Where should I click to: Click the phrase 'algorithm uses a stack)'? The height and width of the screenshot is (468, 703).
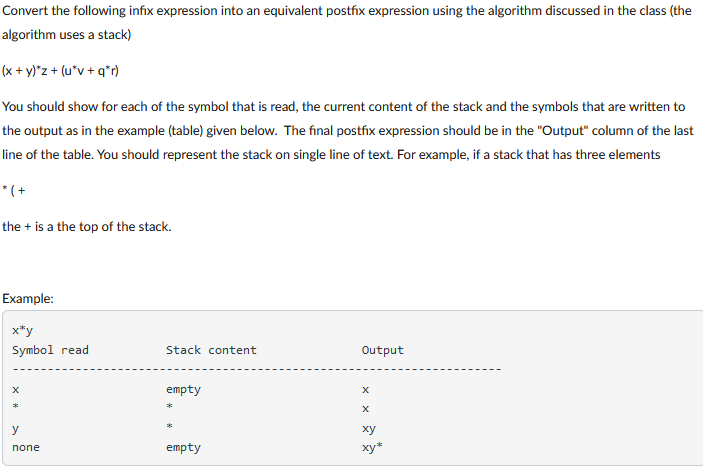point(66,35)
